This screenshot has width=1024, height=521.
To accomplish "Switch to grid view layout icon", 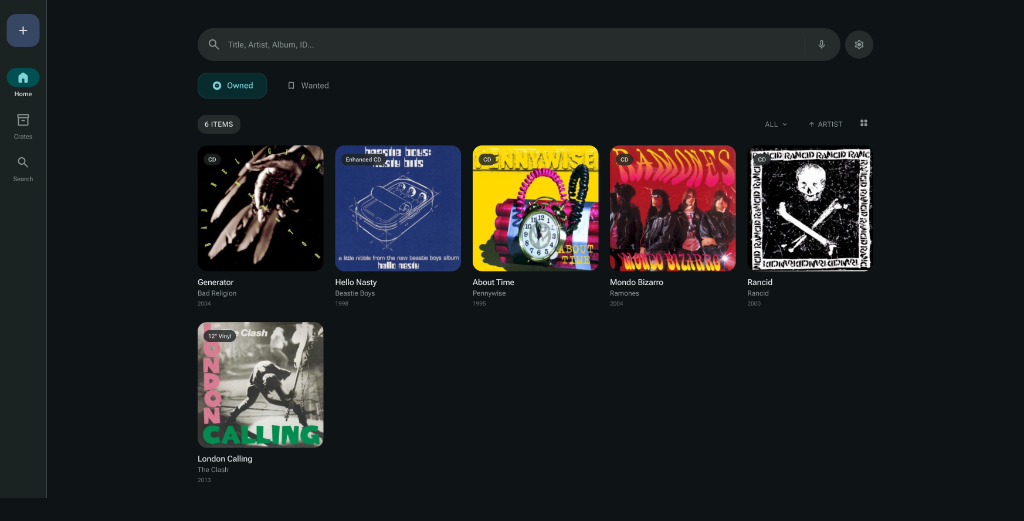I will (863, 123).
